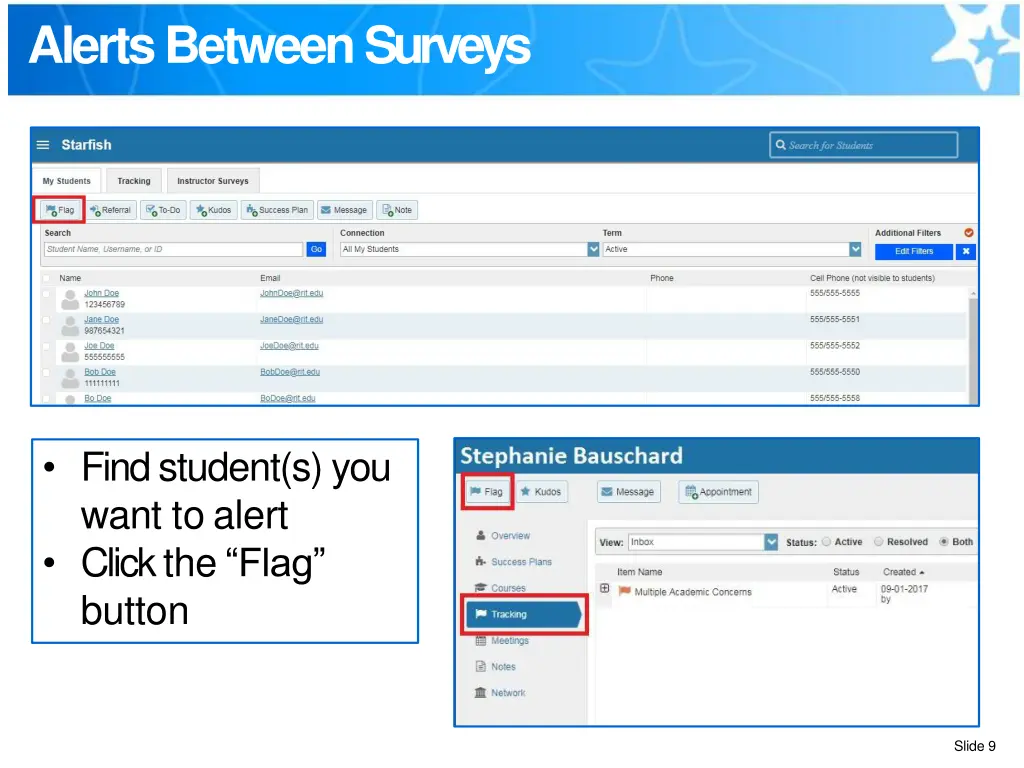The width and height of the screenshot is (1024, 768).
Task: Sort by the Item Name column header
Action: [639, 572]
